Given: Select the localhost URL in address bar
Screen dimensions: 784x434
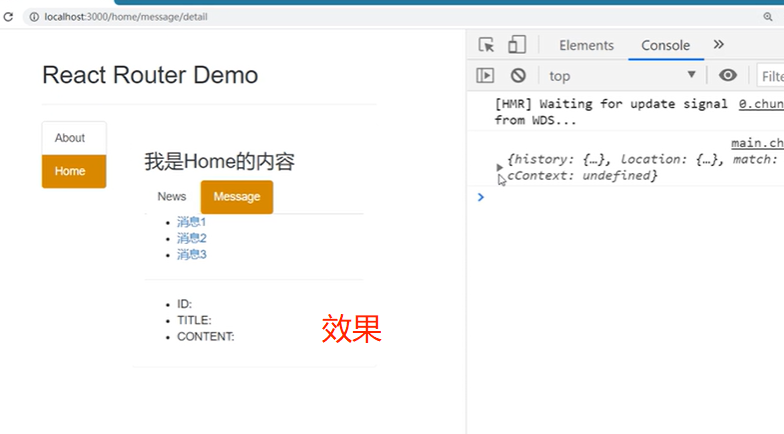Looking at the screenshot, I should (x=126, y=17).
